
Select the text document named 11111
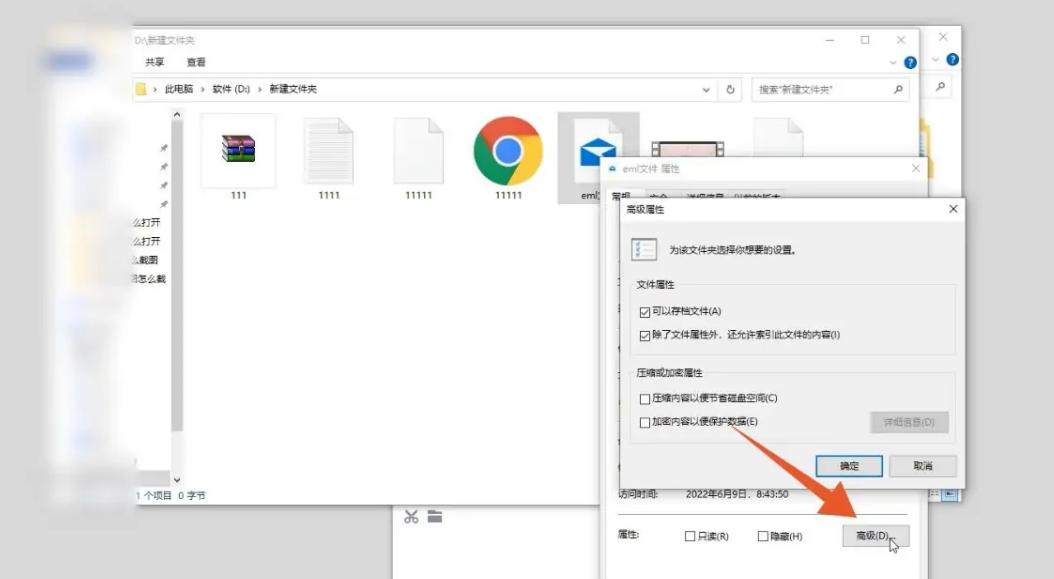[418, 150]
